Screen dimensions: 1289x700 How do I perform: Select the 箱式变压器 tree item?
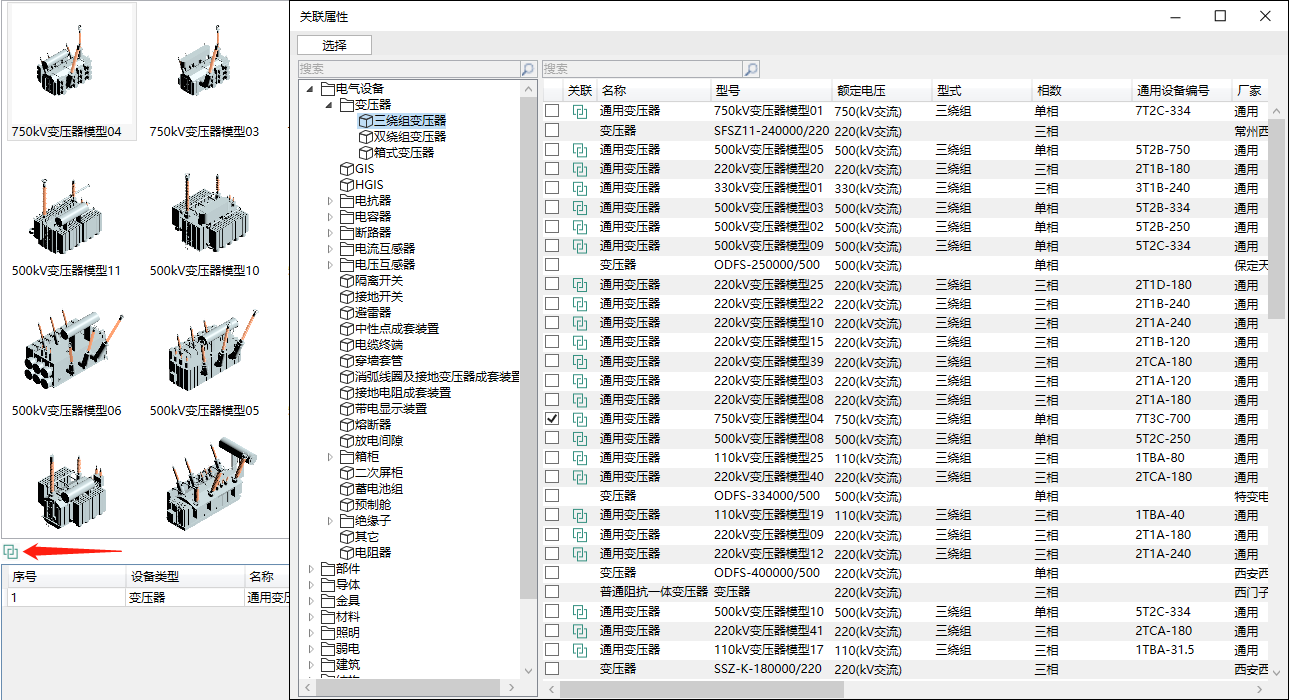tap(404, 153)
